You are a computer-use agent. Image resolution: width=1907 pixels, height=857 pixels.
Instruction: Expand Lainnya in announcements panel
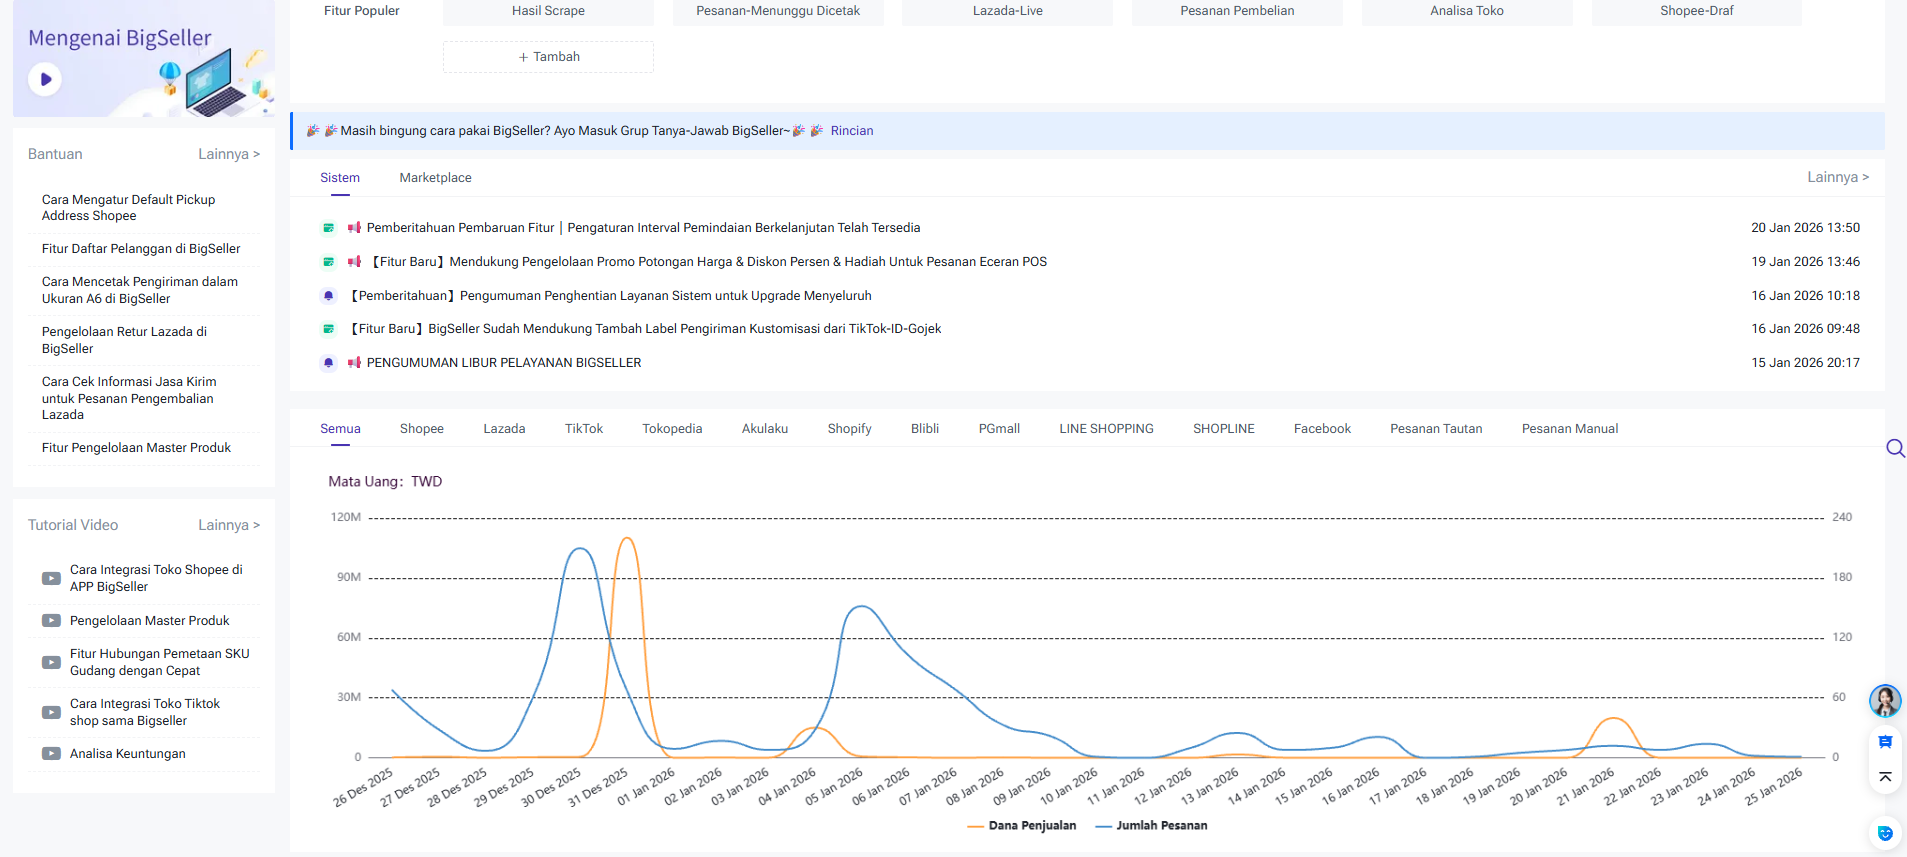coord(1837,177)
